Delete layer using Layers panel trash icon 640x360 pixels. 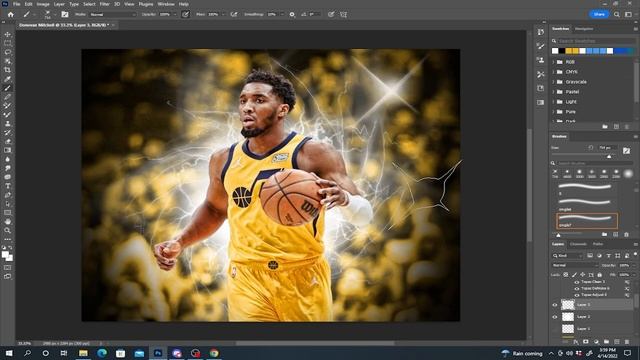pos(627,342)
